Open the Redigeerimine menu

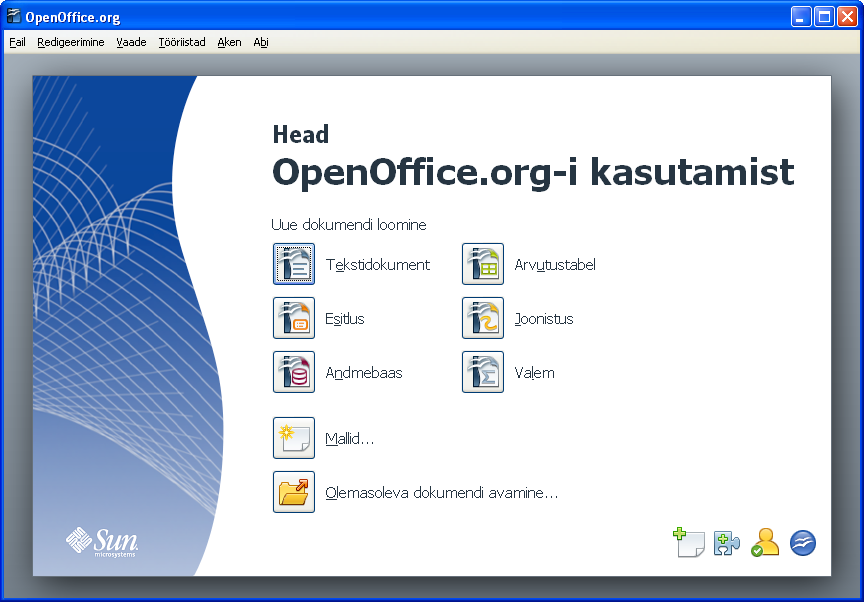[71, 42]
